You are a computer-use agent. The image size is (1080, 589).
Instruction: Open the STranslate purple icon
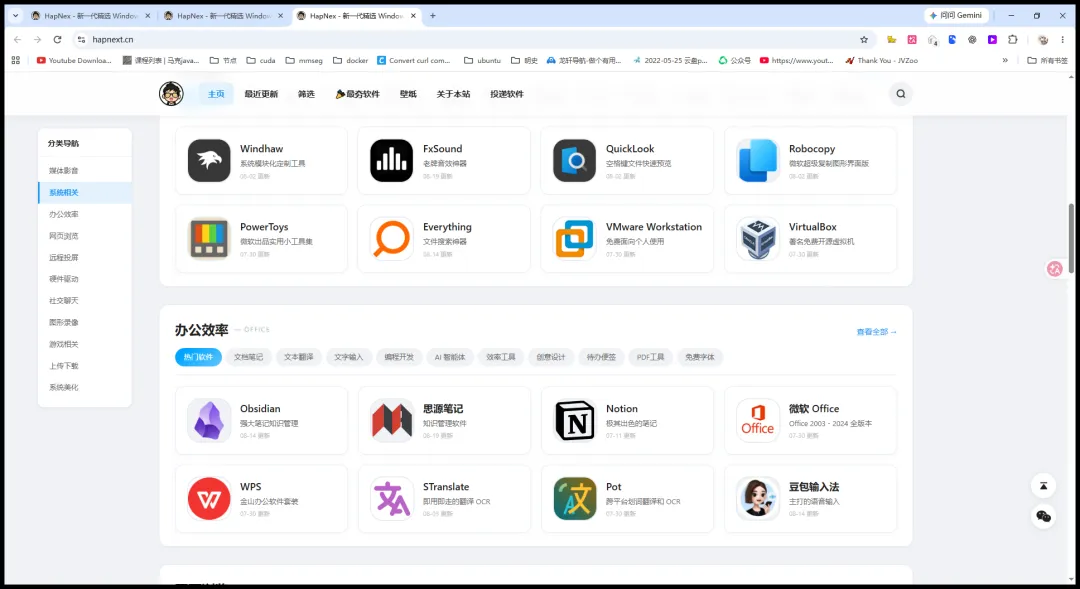(391, 498)
